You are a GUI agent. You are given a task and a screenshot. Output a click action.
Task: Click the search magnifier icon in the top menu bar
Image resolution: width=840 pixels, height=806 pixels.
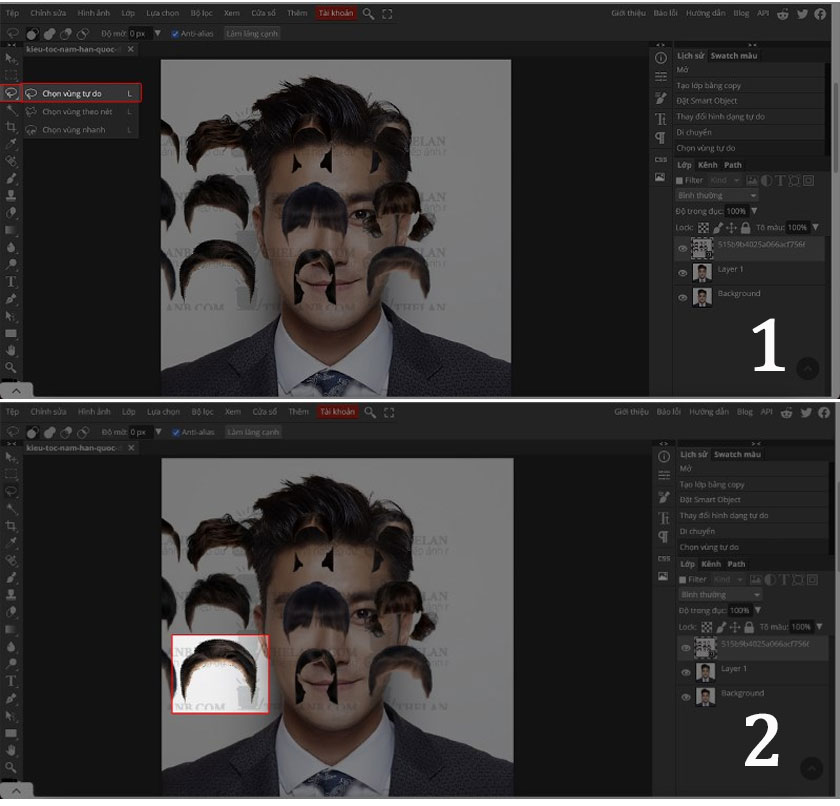(x=369, y=14)
